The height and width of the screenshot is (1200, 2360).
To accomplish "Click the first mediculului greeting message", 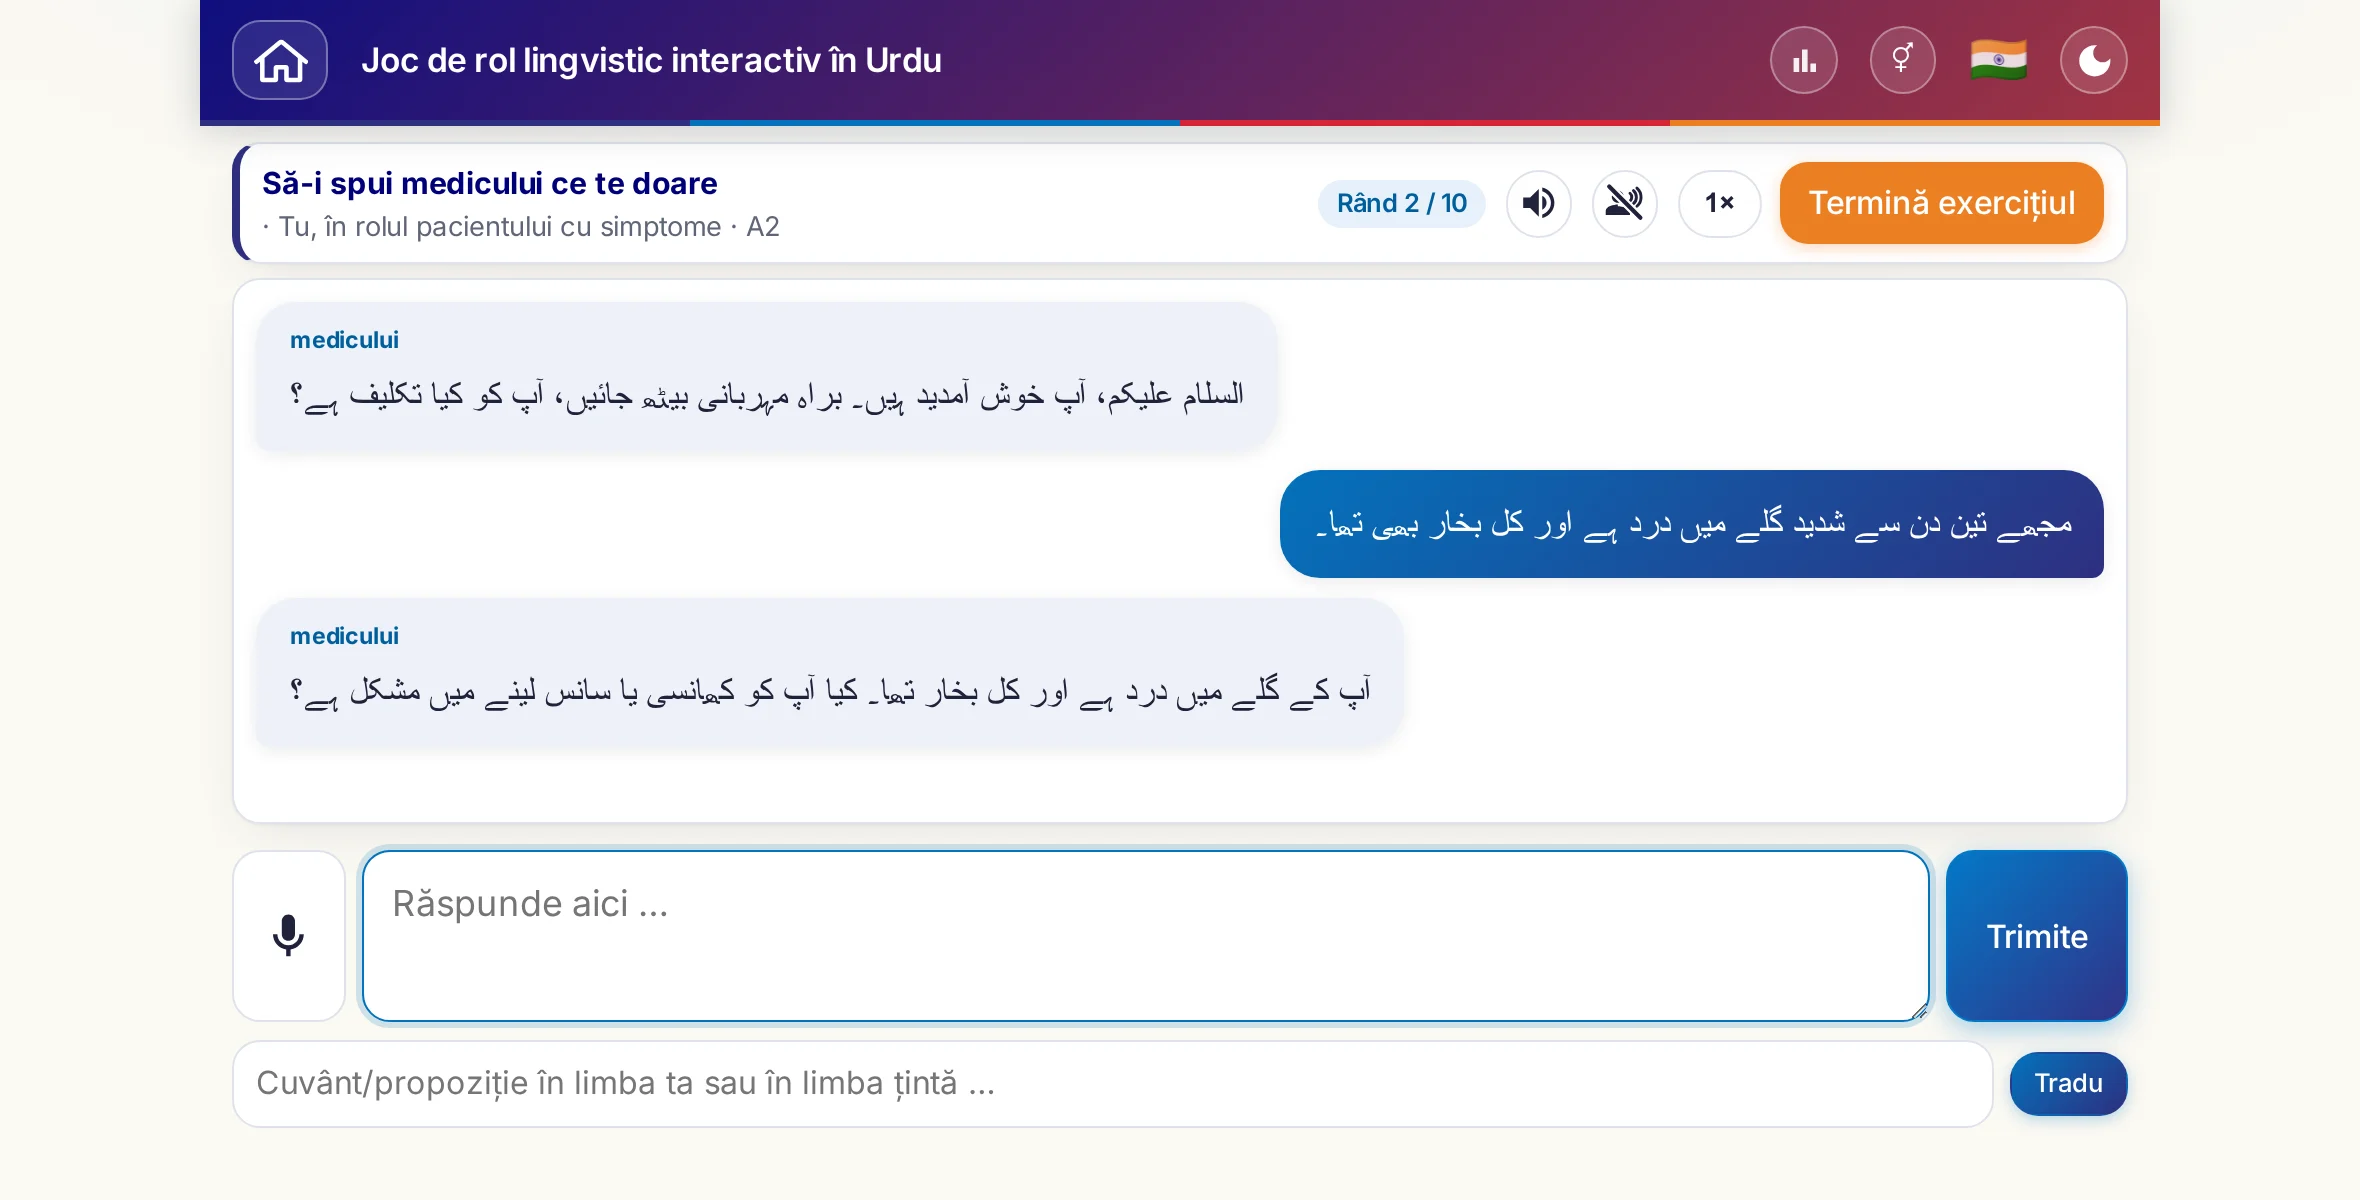I will pyautogui.click(x=766, y=377).
